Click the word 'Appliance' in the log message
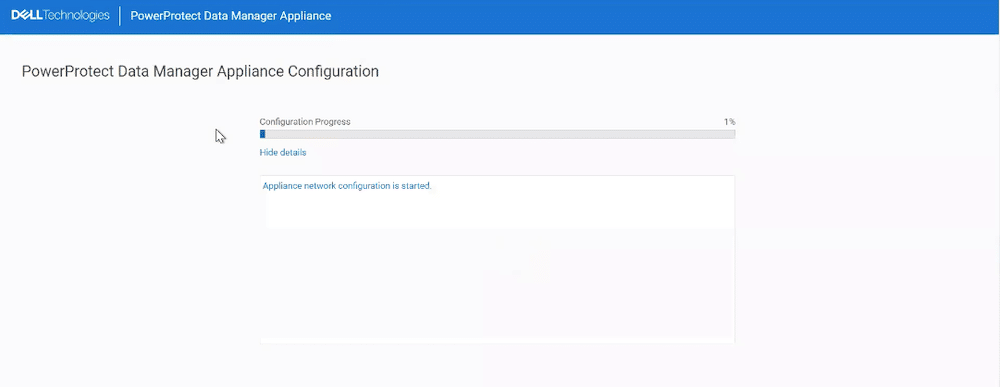Screen dimensions: 1000x387 (x=281, y=187)
